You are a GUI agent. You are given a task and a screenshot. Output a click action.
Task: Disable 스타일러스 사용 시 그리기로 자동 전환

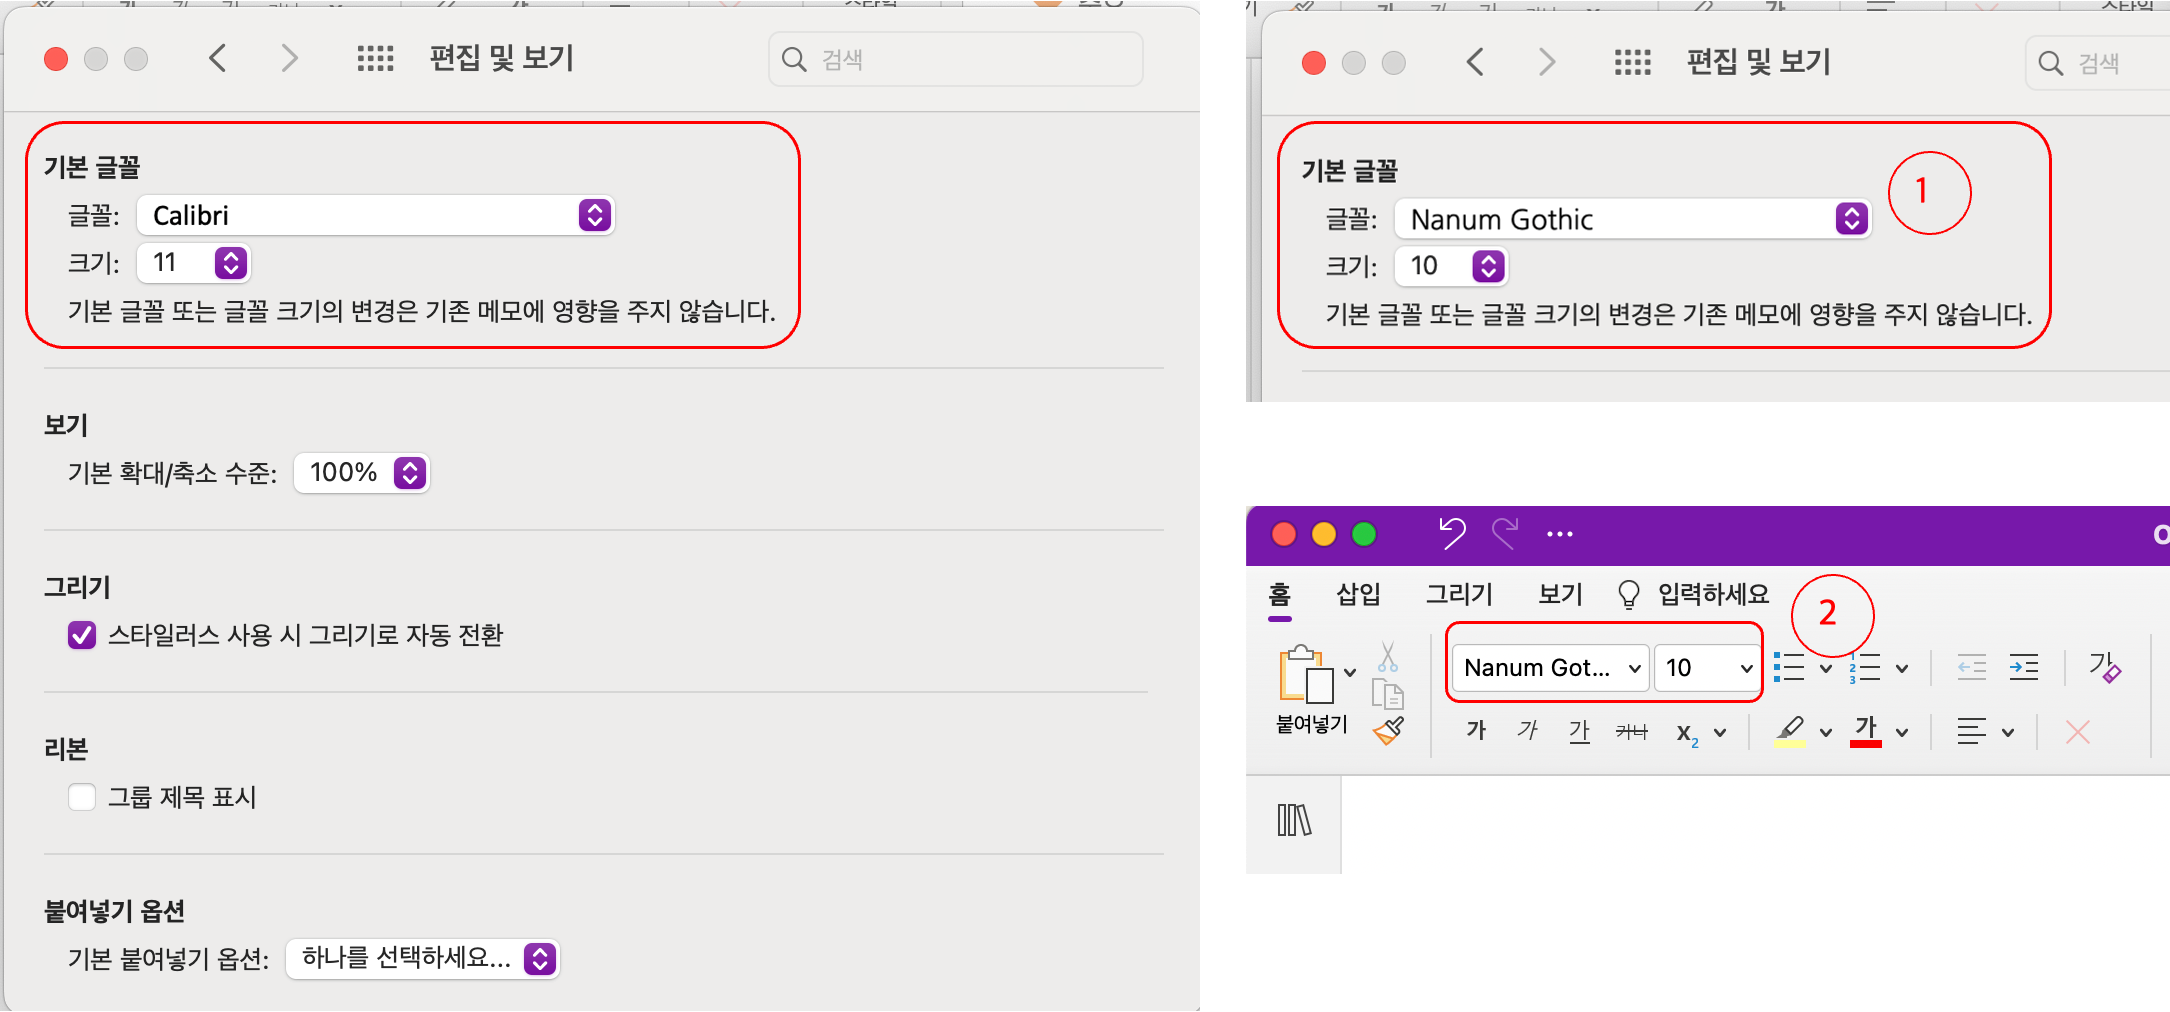pos(82,635)
